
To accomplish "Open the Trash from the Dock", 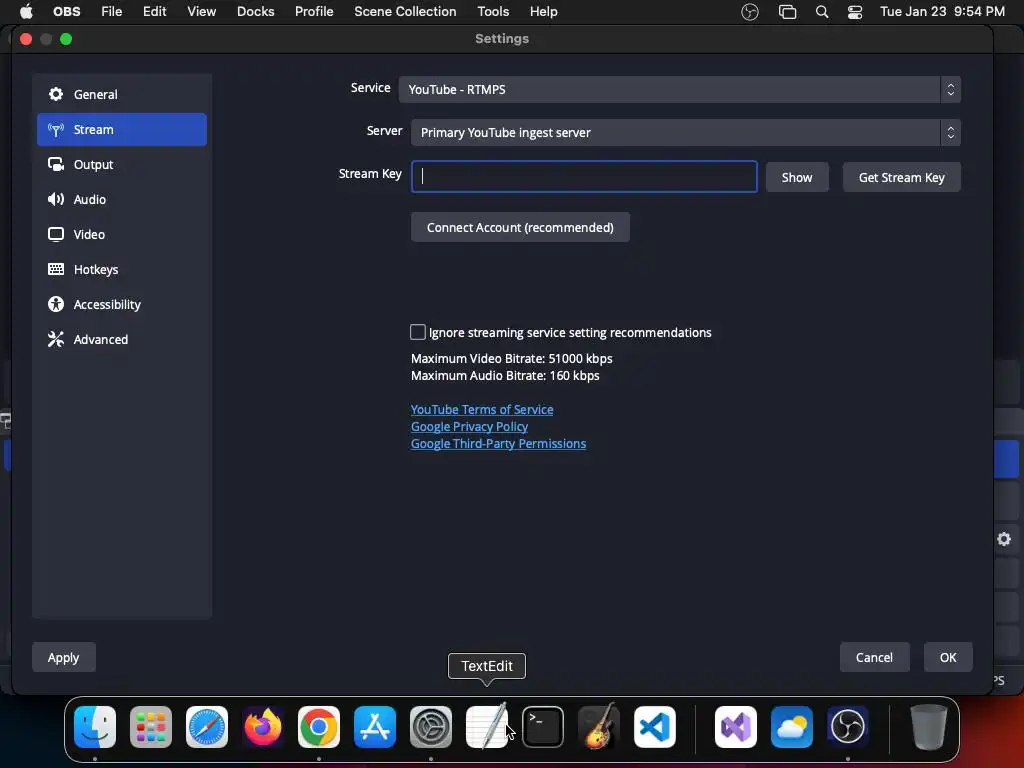I will point(929,726).
